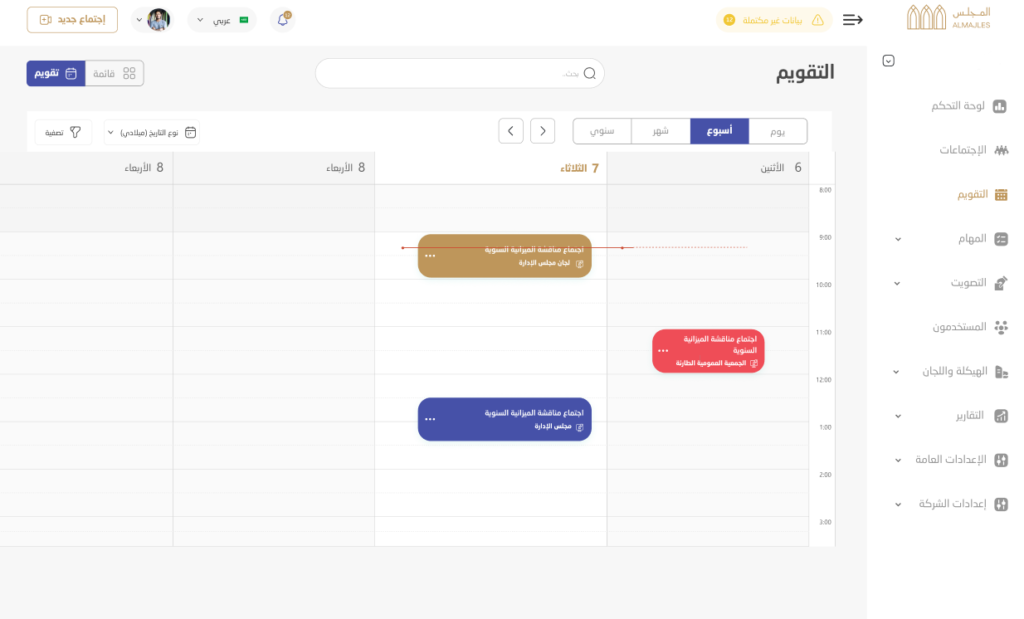Click the تصفية filter button
This screenshot has width=1024, height=619.
(63, 132)
